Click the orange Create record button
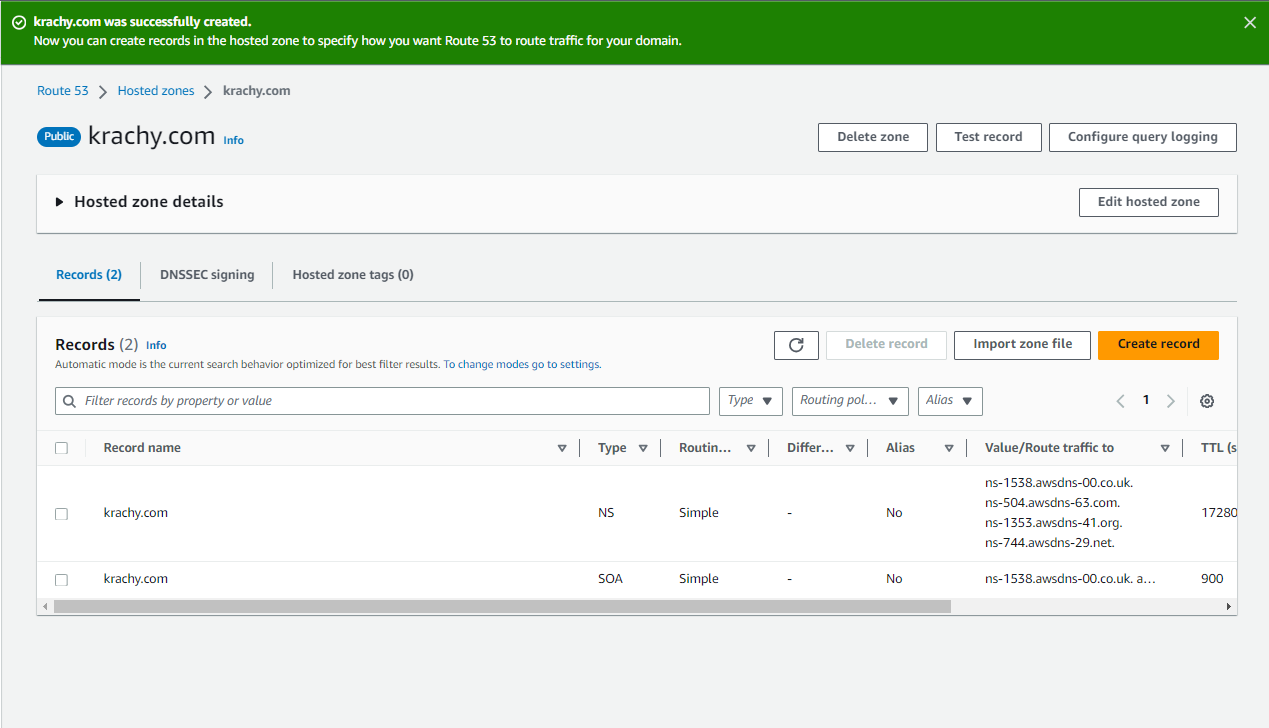 pos(1158,345)
